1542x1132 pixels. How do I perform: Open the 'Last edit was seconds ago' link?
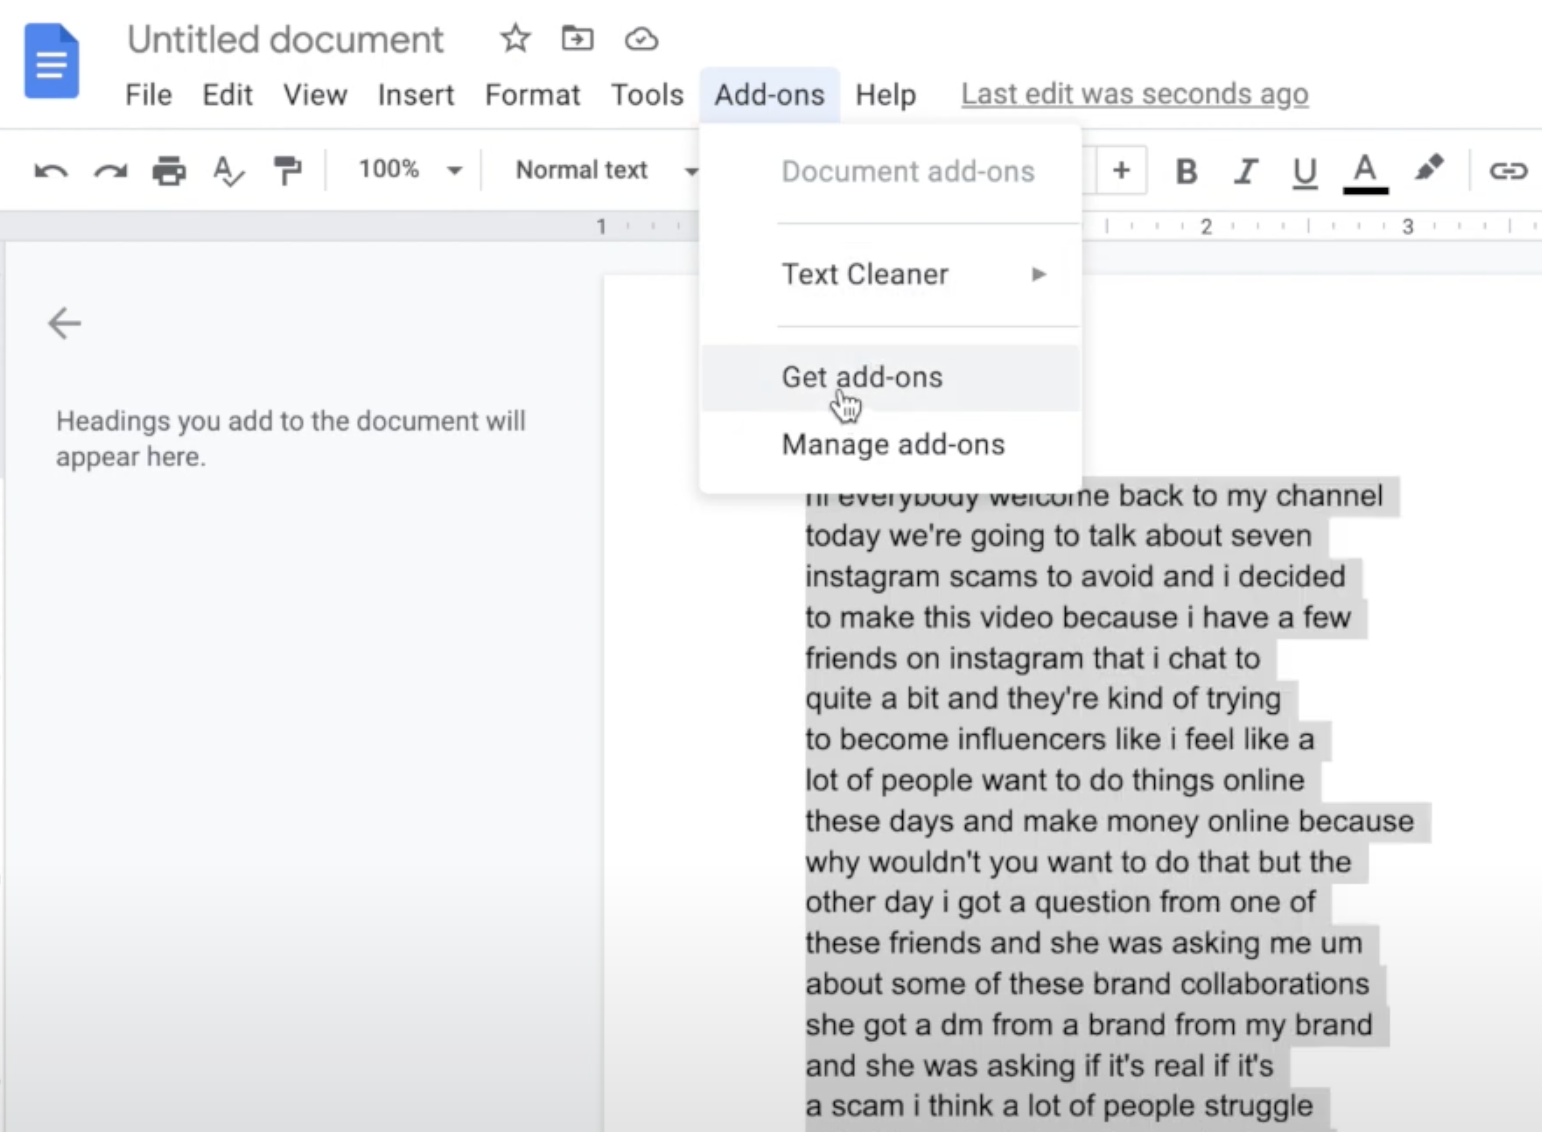(1134, 94)
